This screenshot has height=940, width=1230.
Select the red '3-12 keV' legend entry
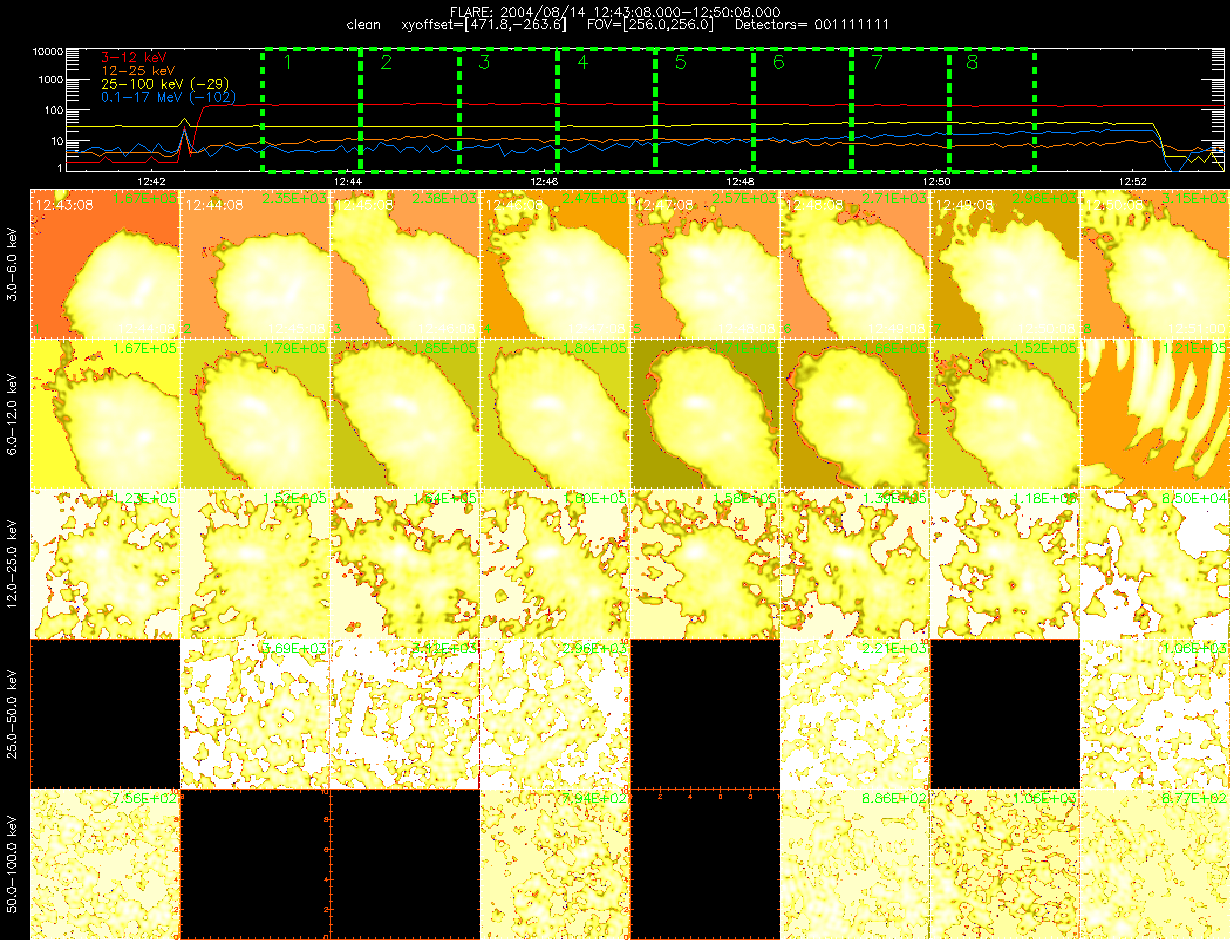coord(136,59)
